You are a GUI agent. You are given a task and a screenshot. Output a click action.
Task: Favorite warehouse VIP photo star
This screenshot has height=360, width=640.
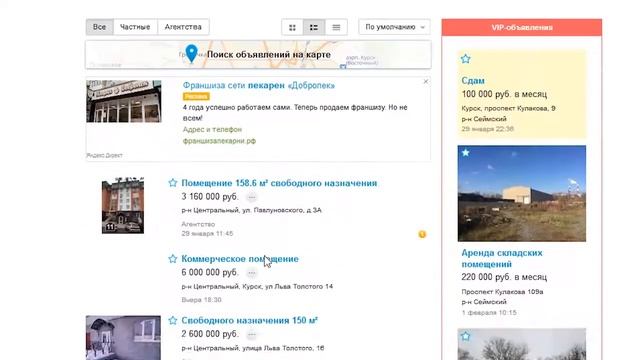click(x=465, y=153)
